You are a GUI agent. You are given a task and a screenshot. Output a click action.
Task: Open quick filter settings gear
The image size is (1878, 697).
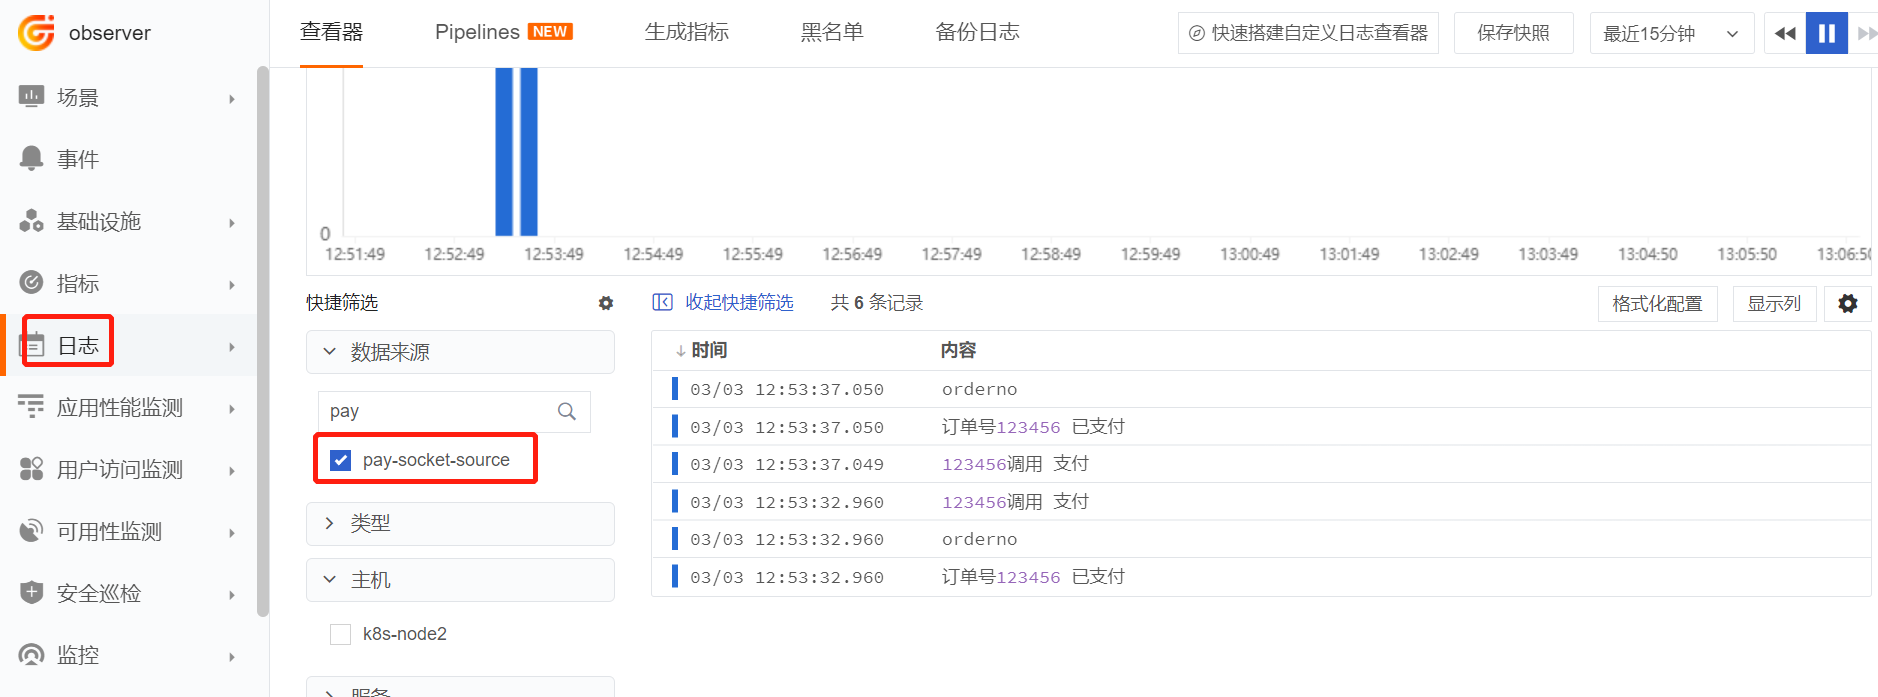click(x=606, y=303)
